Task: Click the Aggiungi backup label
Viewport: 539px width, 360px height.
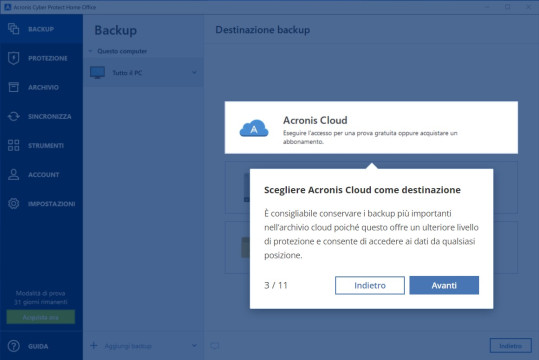Action: coord(128,346)
